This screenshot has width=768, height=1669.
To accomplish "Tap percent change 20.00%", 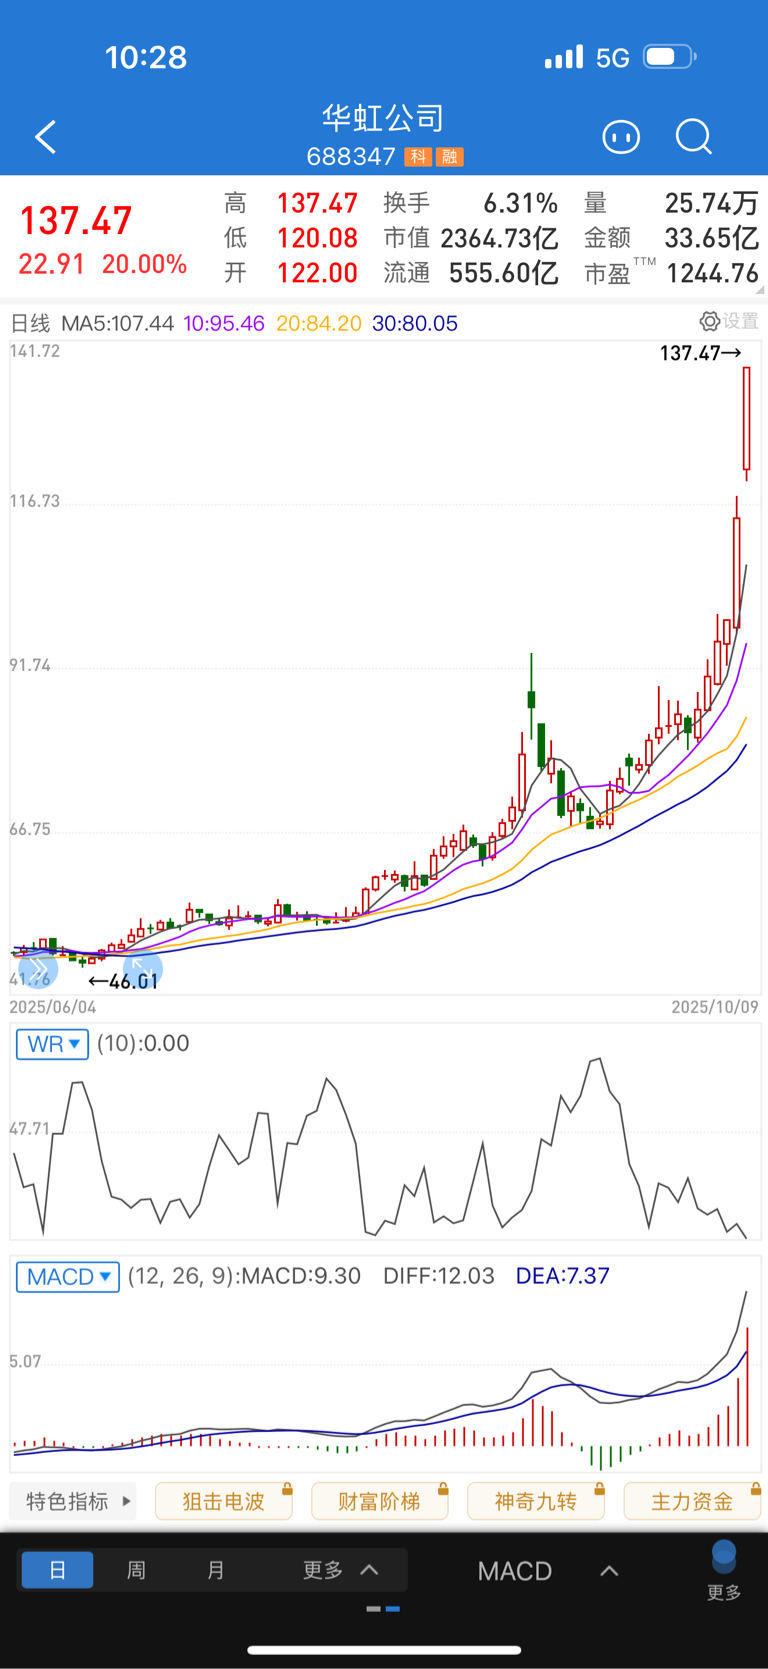I will tap(145, 264).
